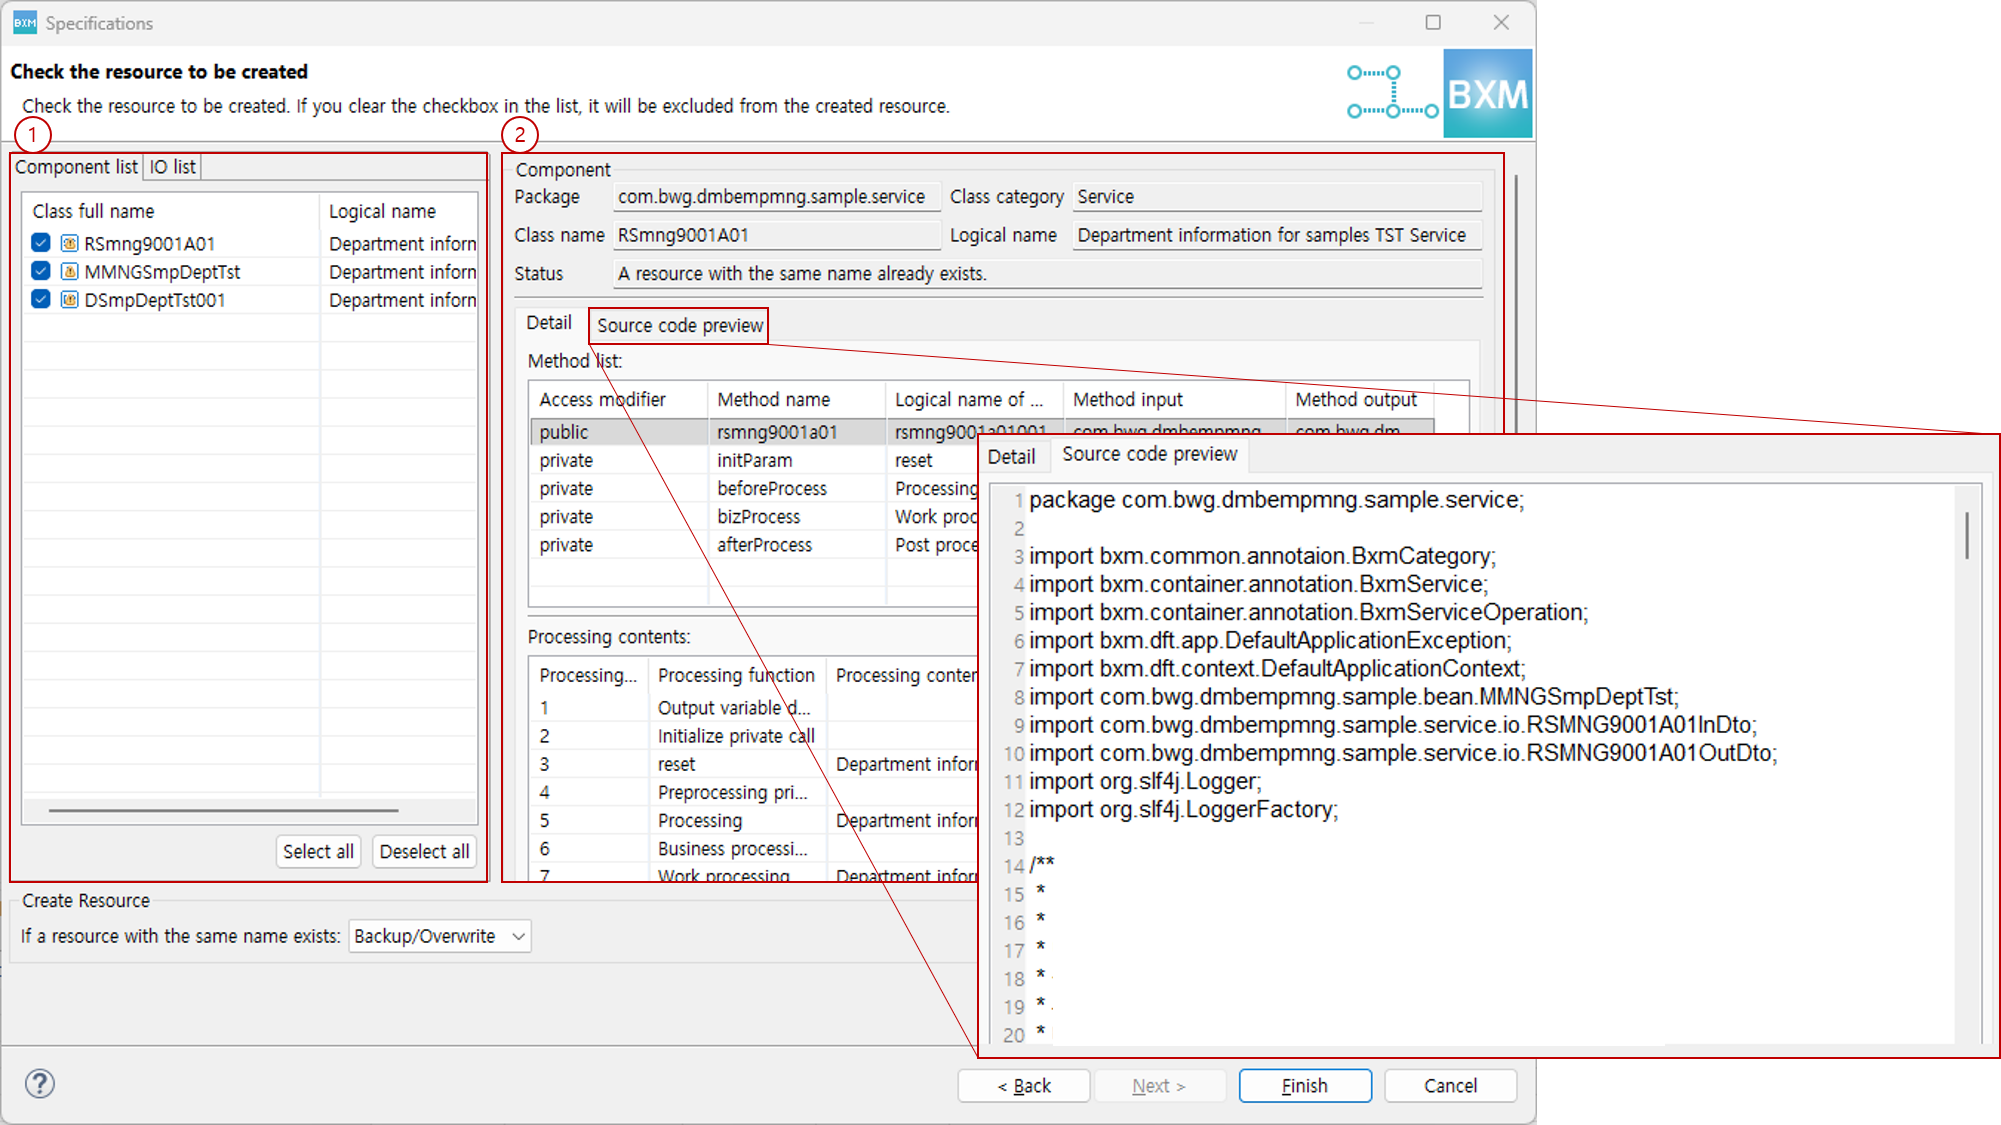Click the Deselect all button
The height and width of the screenshot is (1125, 2001).
(424, 851)
